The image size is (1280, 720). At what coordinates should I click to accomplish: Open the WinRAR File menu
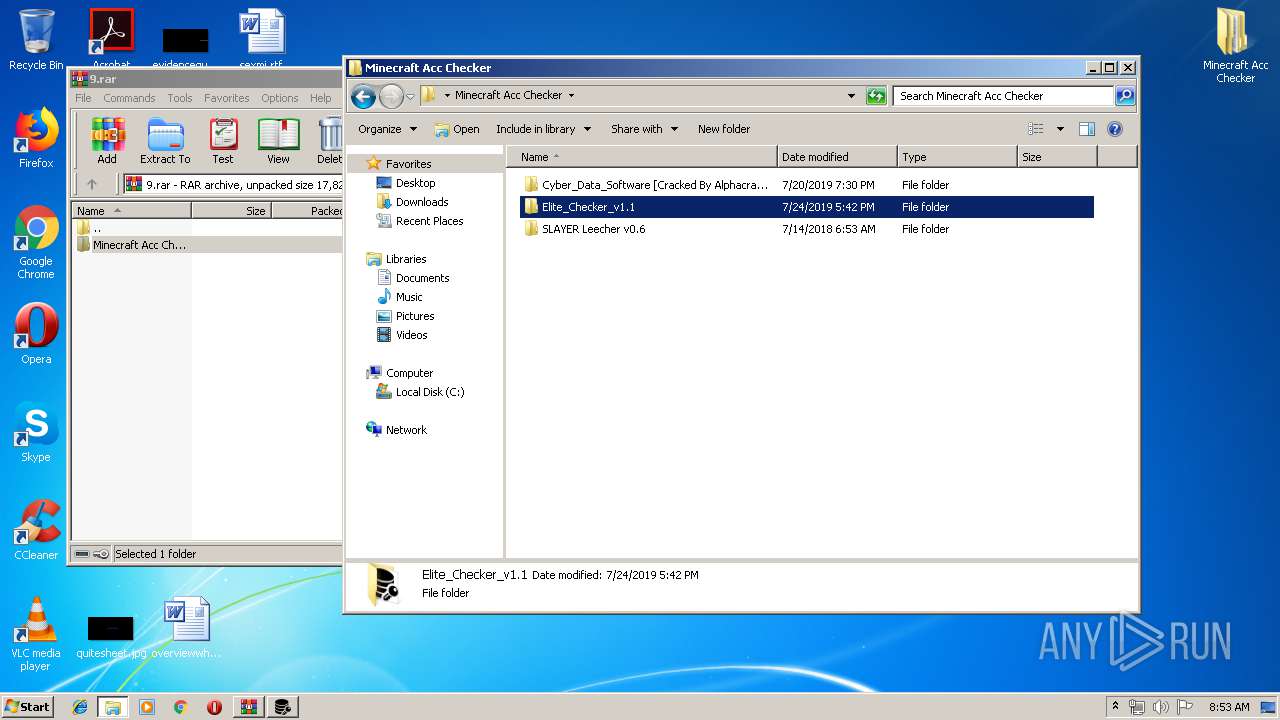coord(83,98)
